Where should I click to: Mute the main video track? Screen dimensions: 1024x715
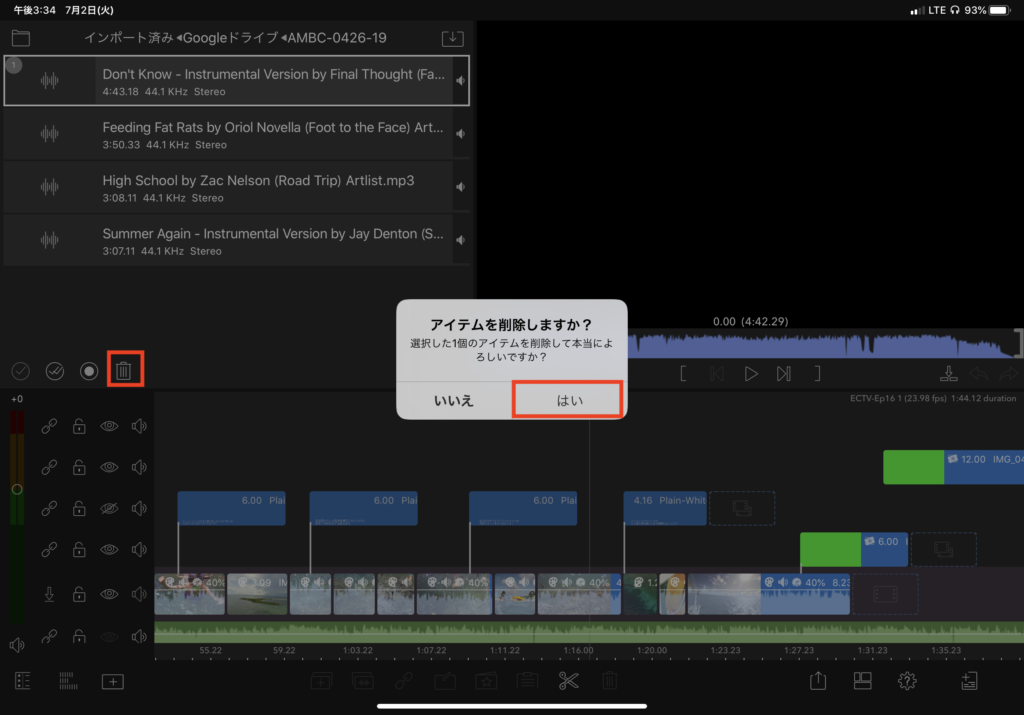139,594
